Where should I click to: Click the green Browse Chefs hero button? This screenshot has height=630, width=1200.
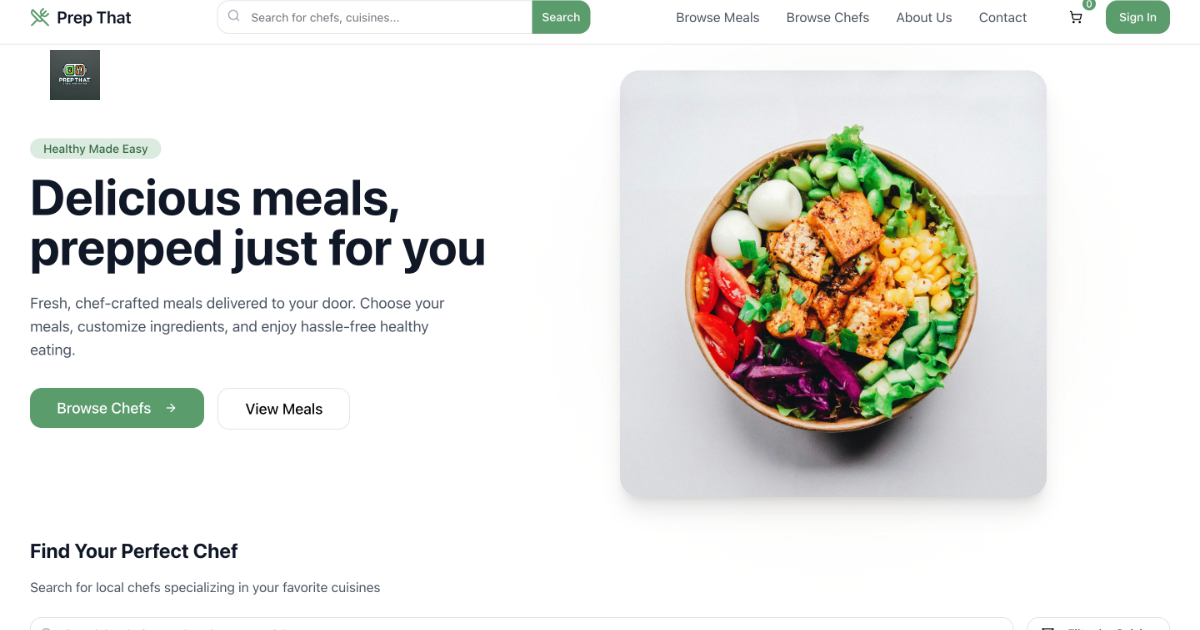coord(117,408)
